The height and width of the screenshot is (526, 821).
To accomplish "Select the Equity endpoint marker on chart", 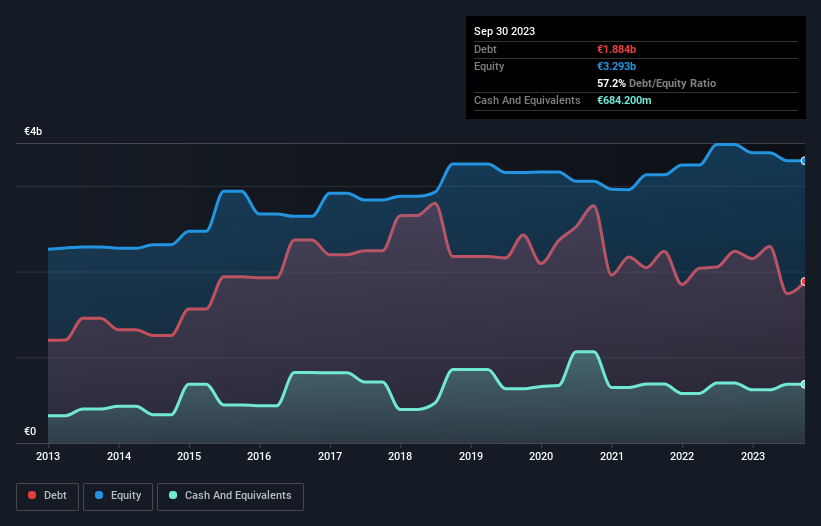I will point(804,161).
